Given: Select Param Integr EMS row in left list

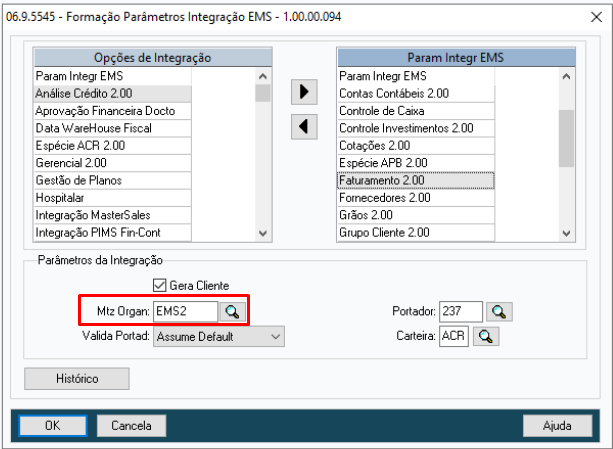Looking at the screenshot, I should 113,76.
